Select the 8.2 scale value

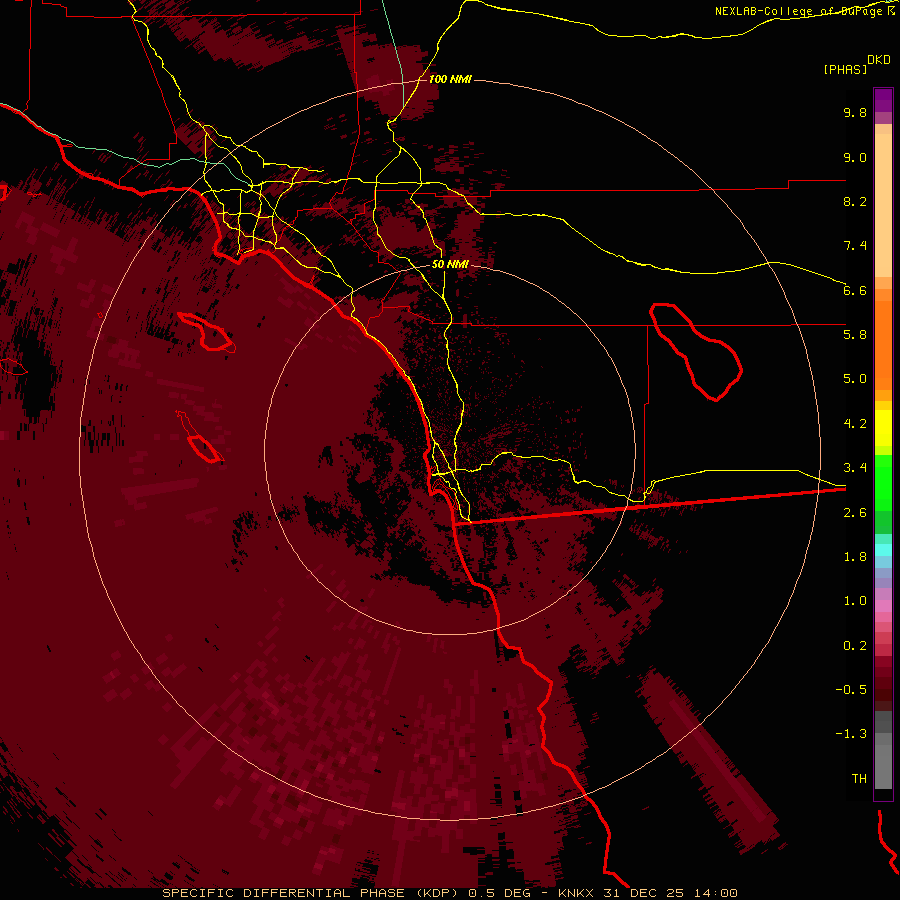pos(855,201)
